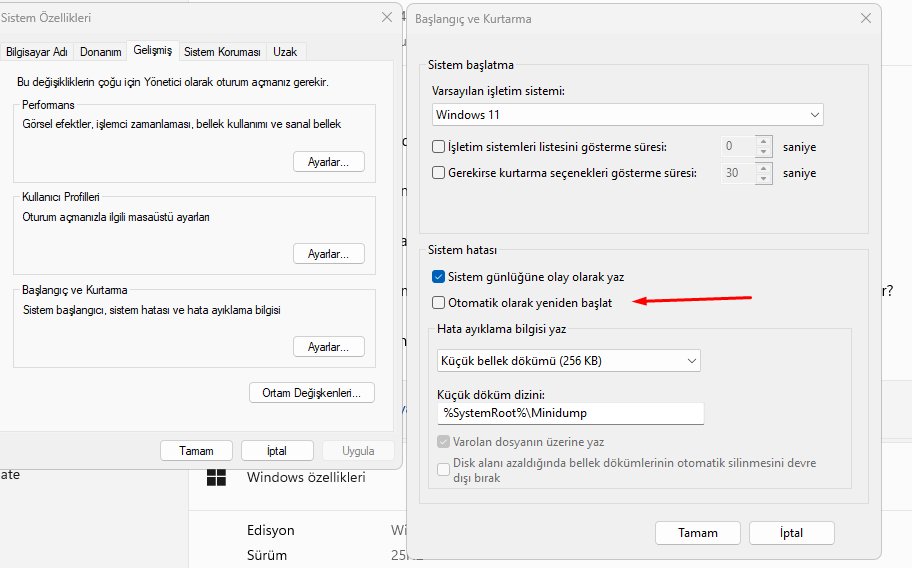Click Tamam in Sistem Özellikleri window
The image size is (912, 568).
196,451
